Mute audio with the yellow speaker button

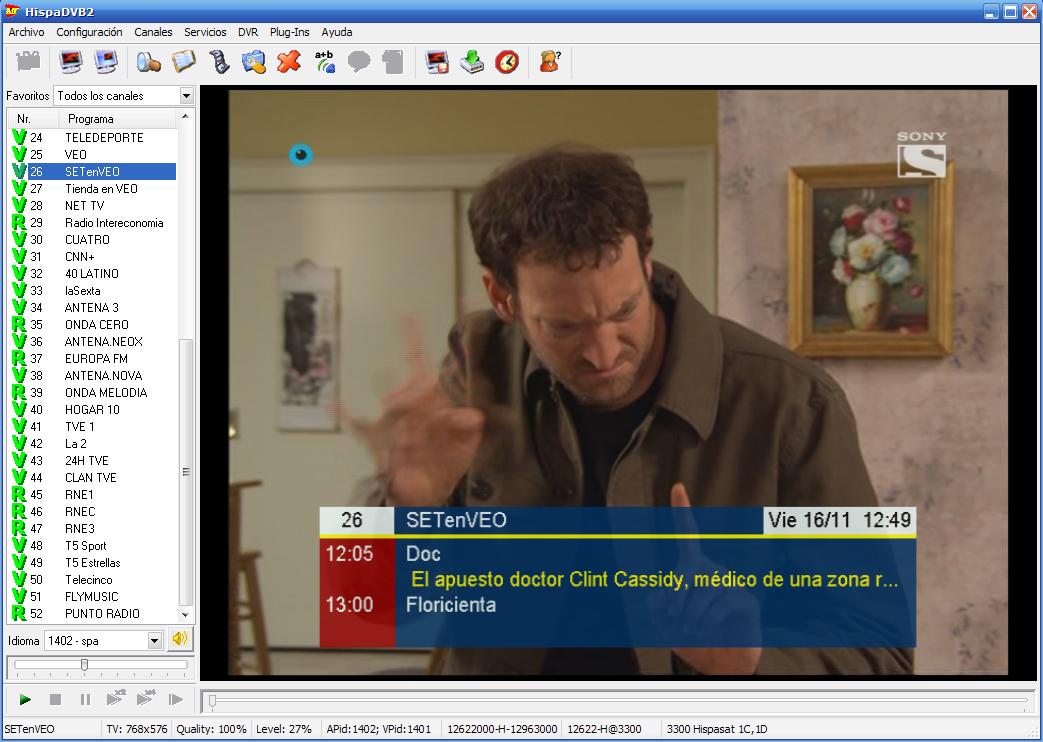[180, 640]
